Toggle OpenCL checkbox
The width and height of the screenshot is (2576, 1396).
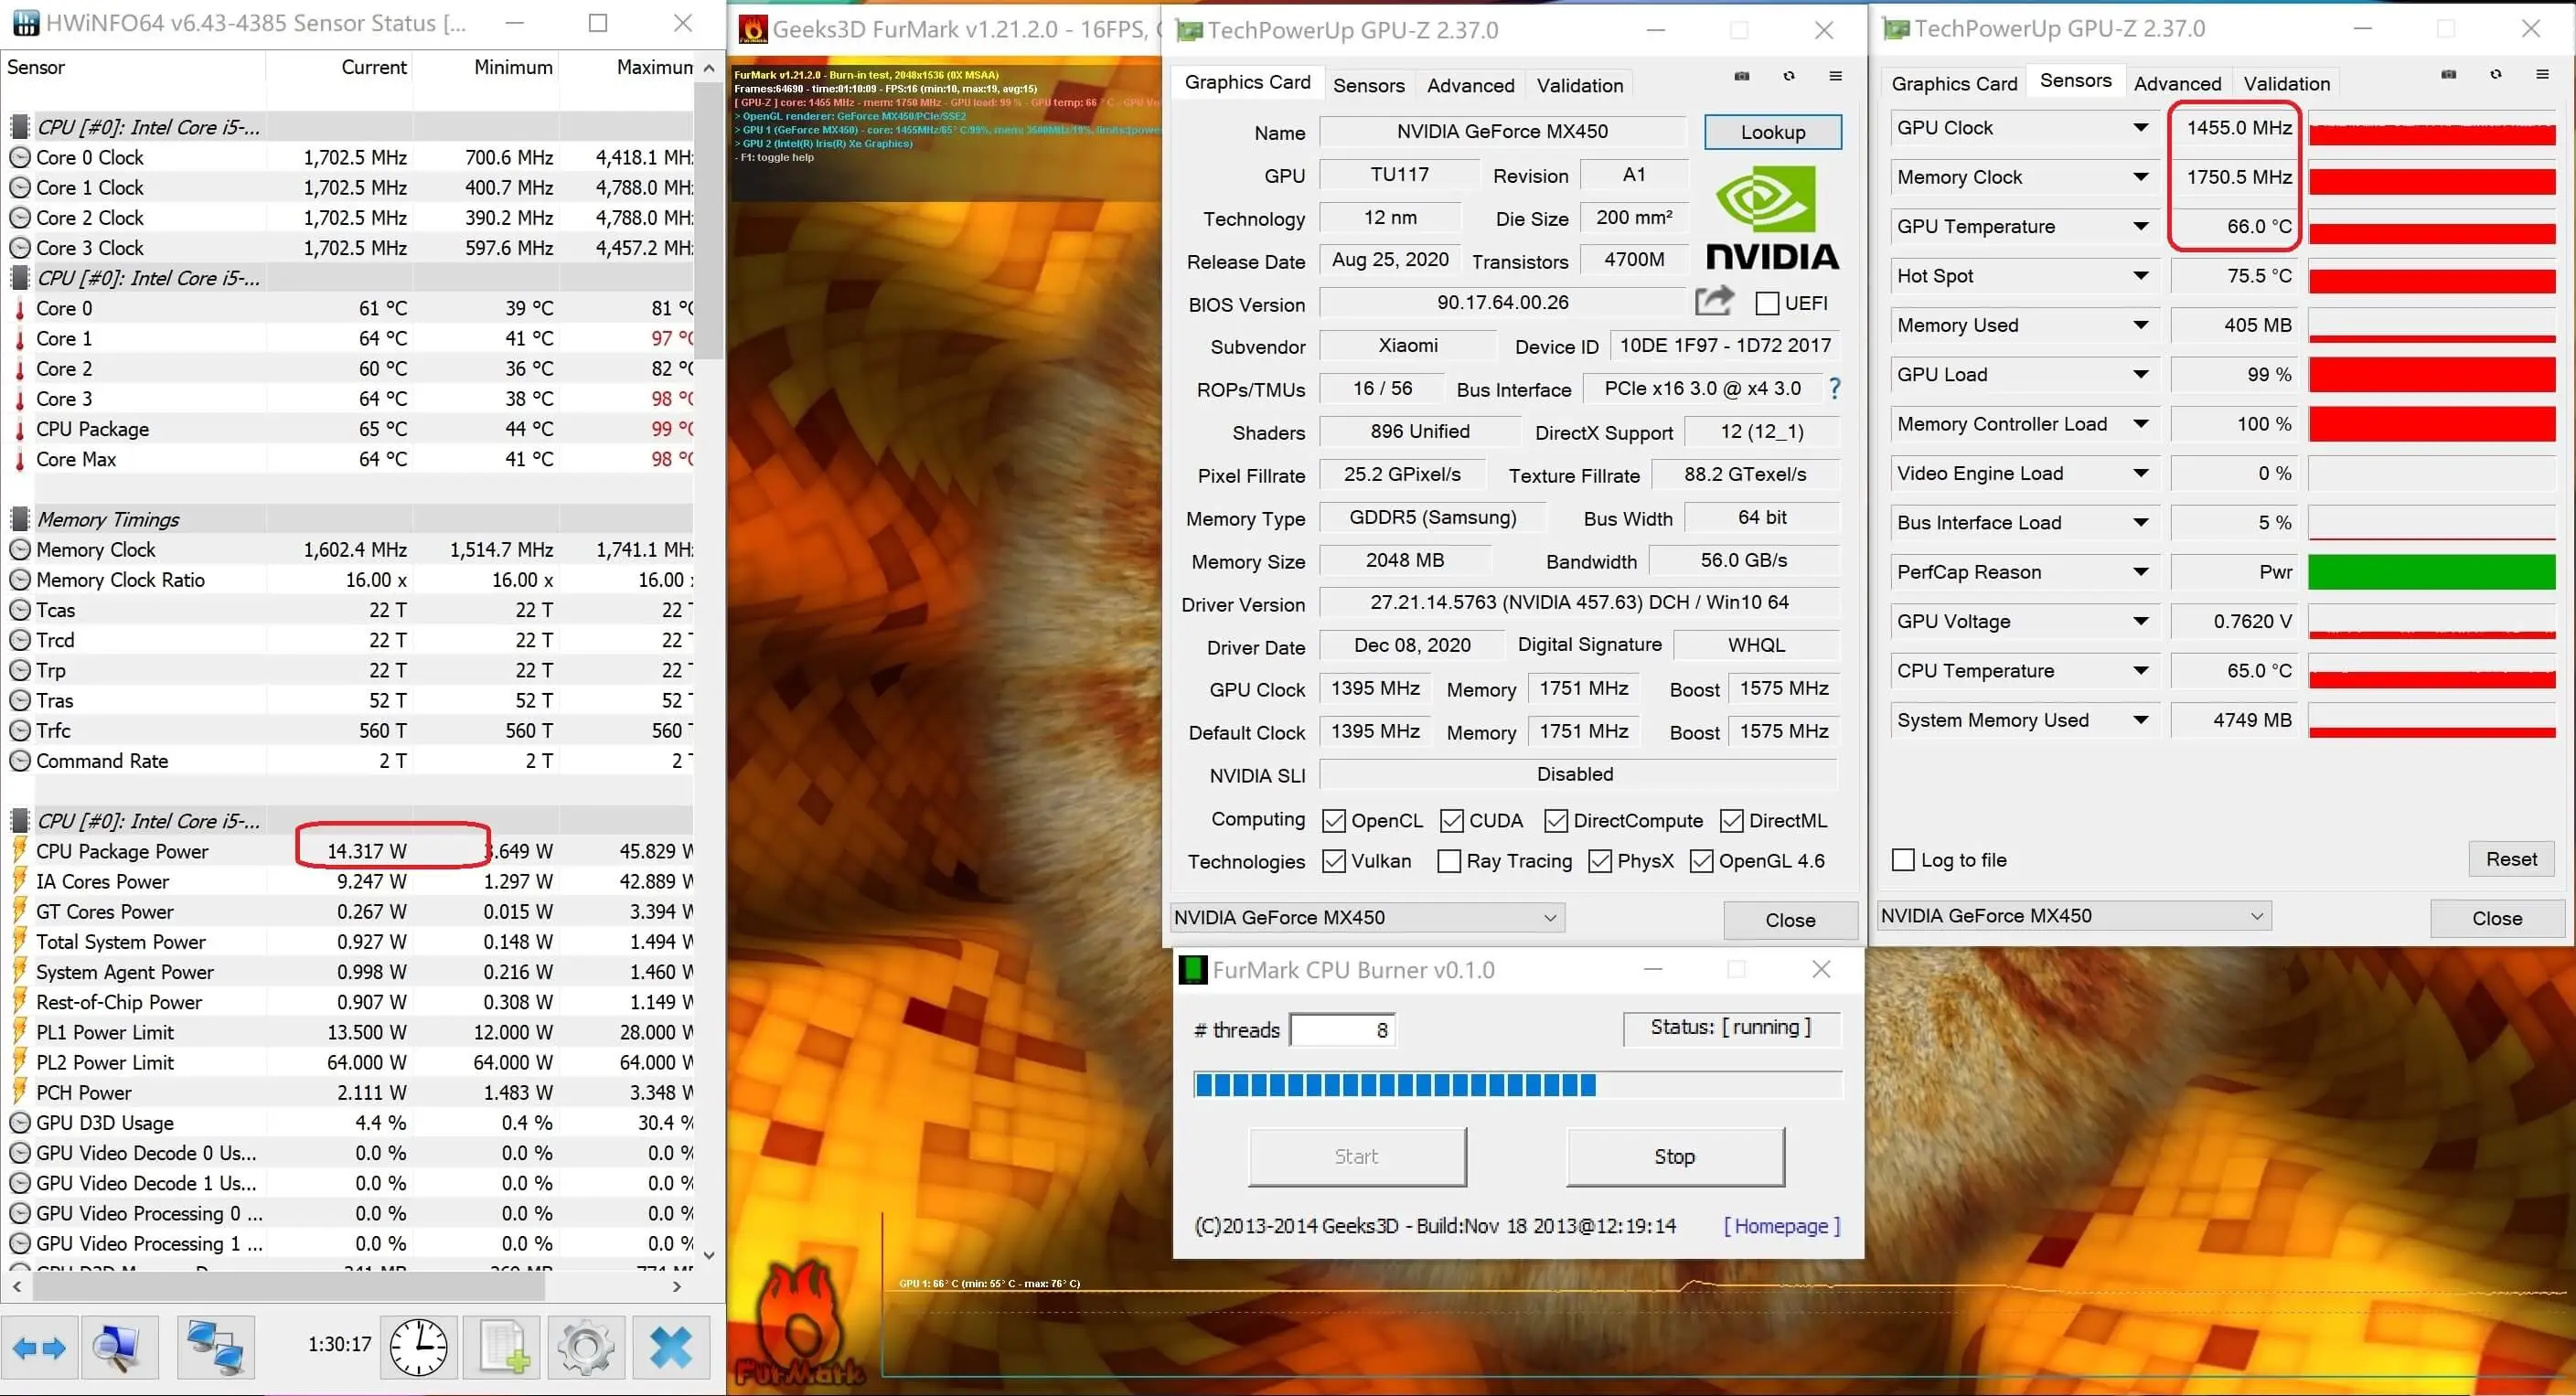click(x=1333, y=821)
